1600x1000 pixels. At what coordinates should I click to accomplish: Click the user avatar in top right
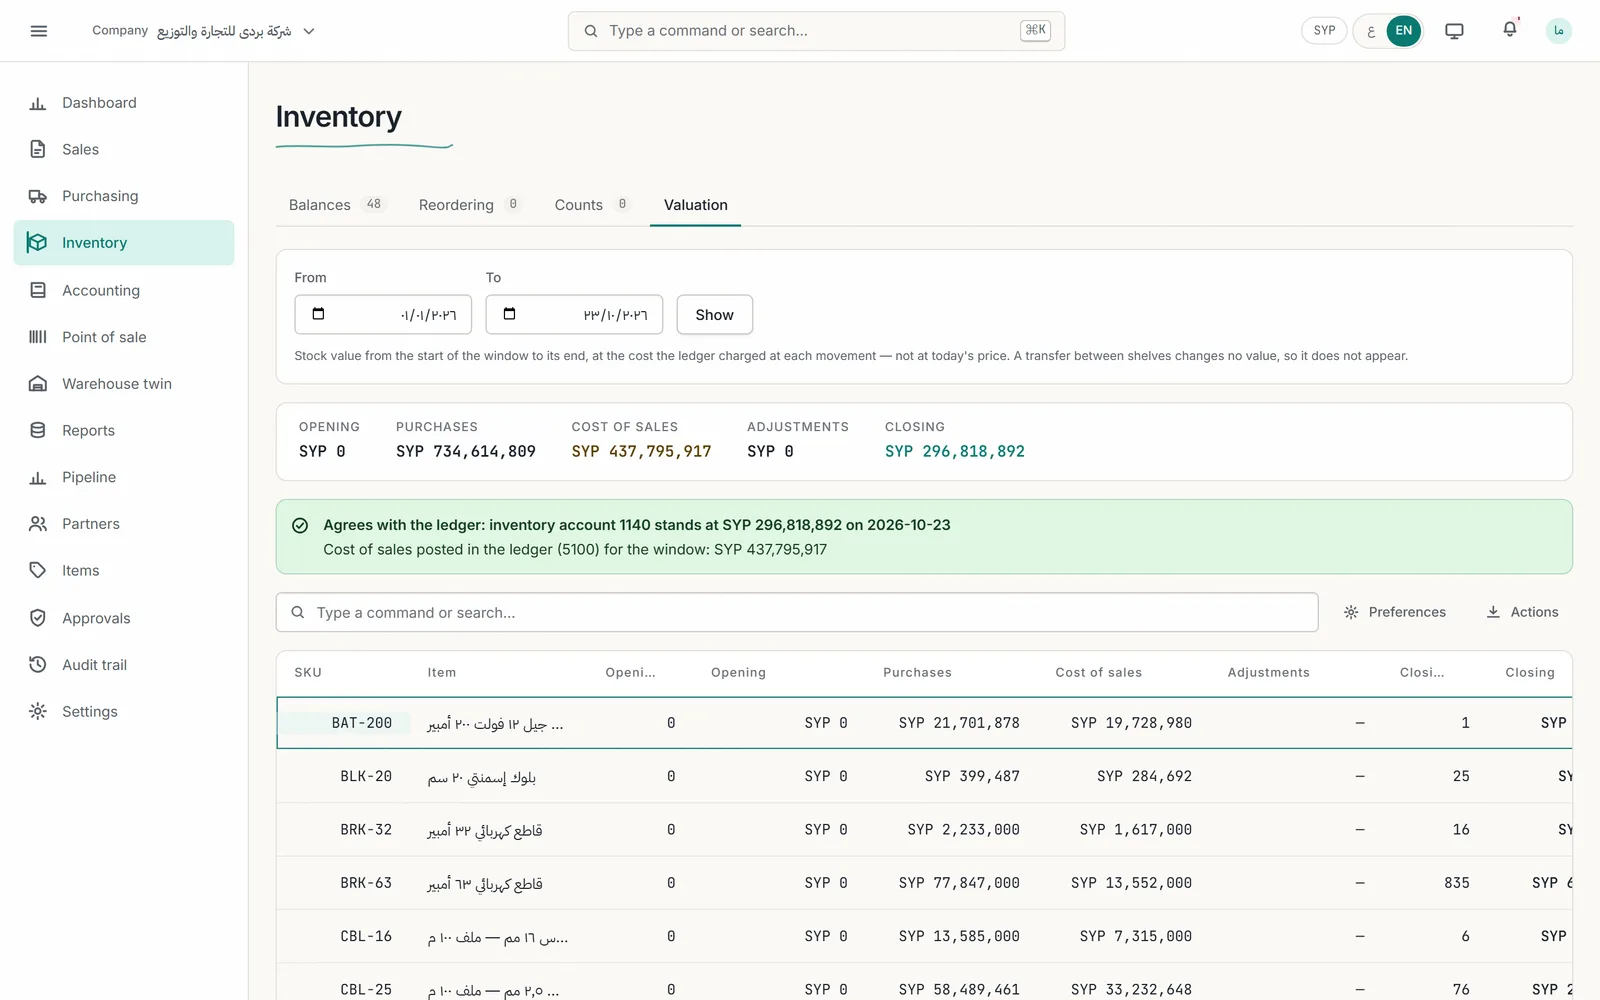pyautogui.click(x=1558, y=31)
